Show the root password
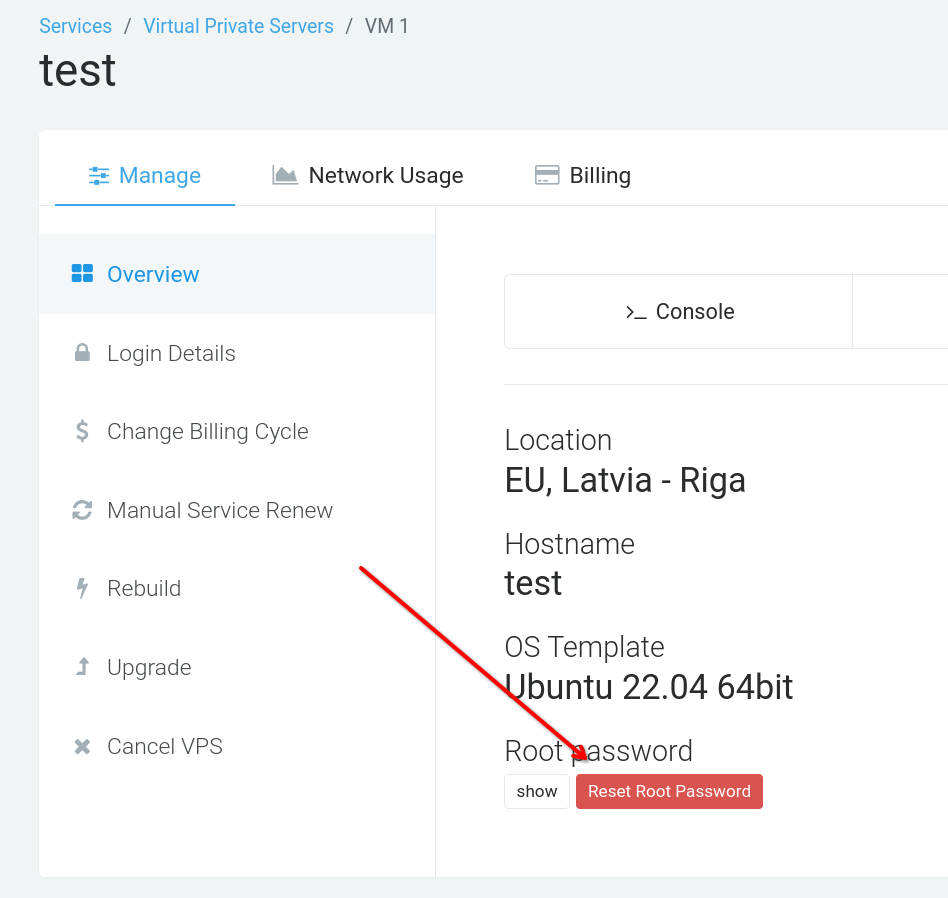Screen dimensions: 948x898 pos(536,791)
